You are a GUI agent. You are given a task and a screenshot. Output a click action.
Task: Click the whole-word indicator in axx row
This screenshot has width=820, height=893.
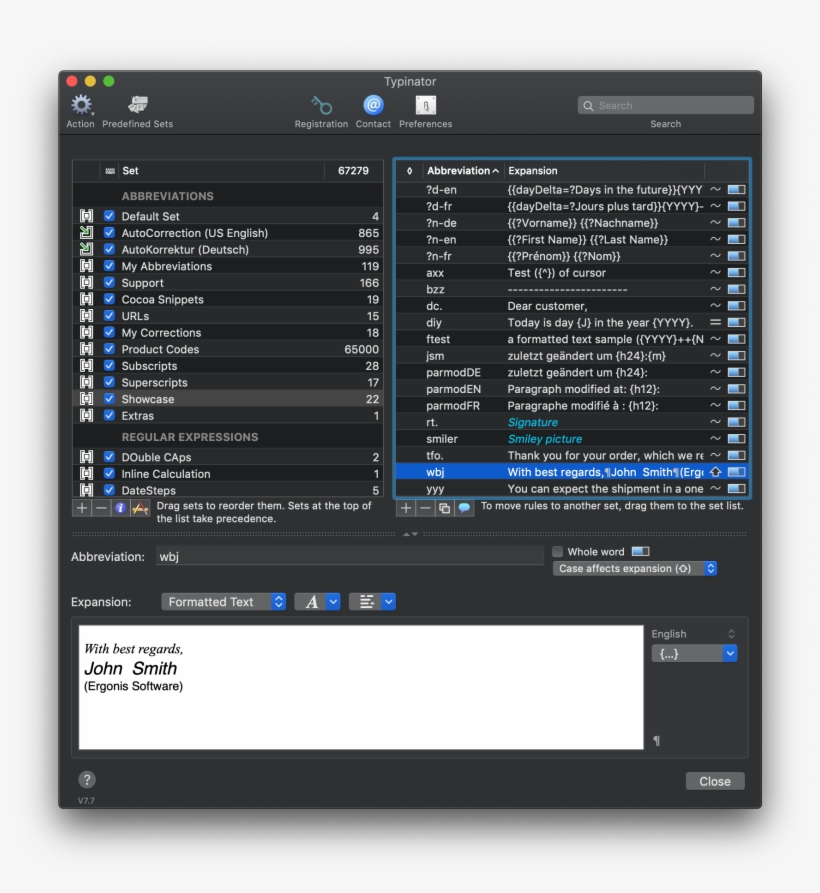736,273
